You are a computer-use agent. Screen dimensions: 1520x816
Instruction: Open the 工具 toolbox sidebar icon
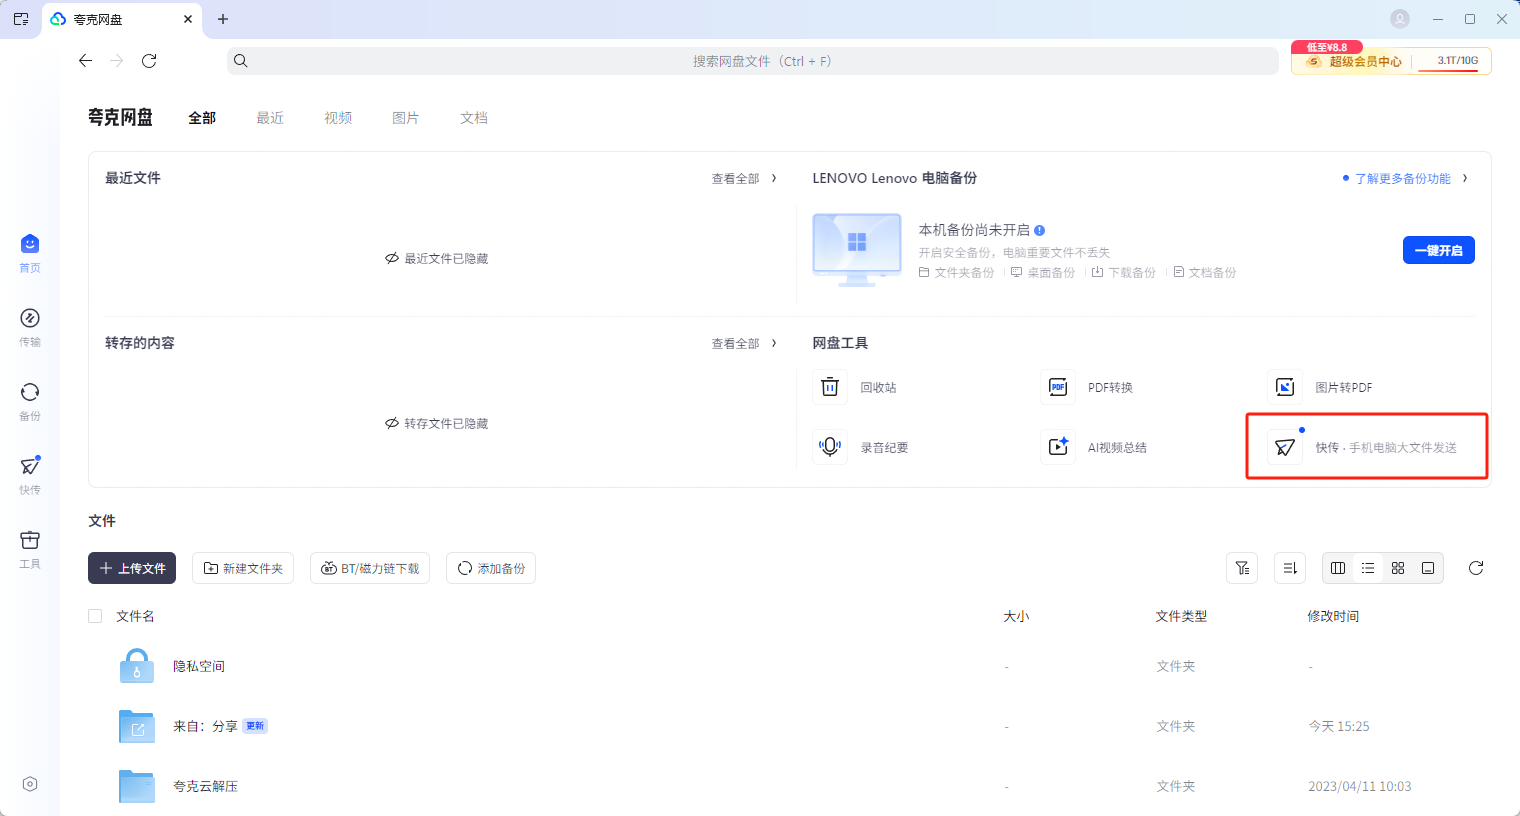30,540
